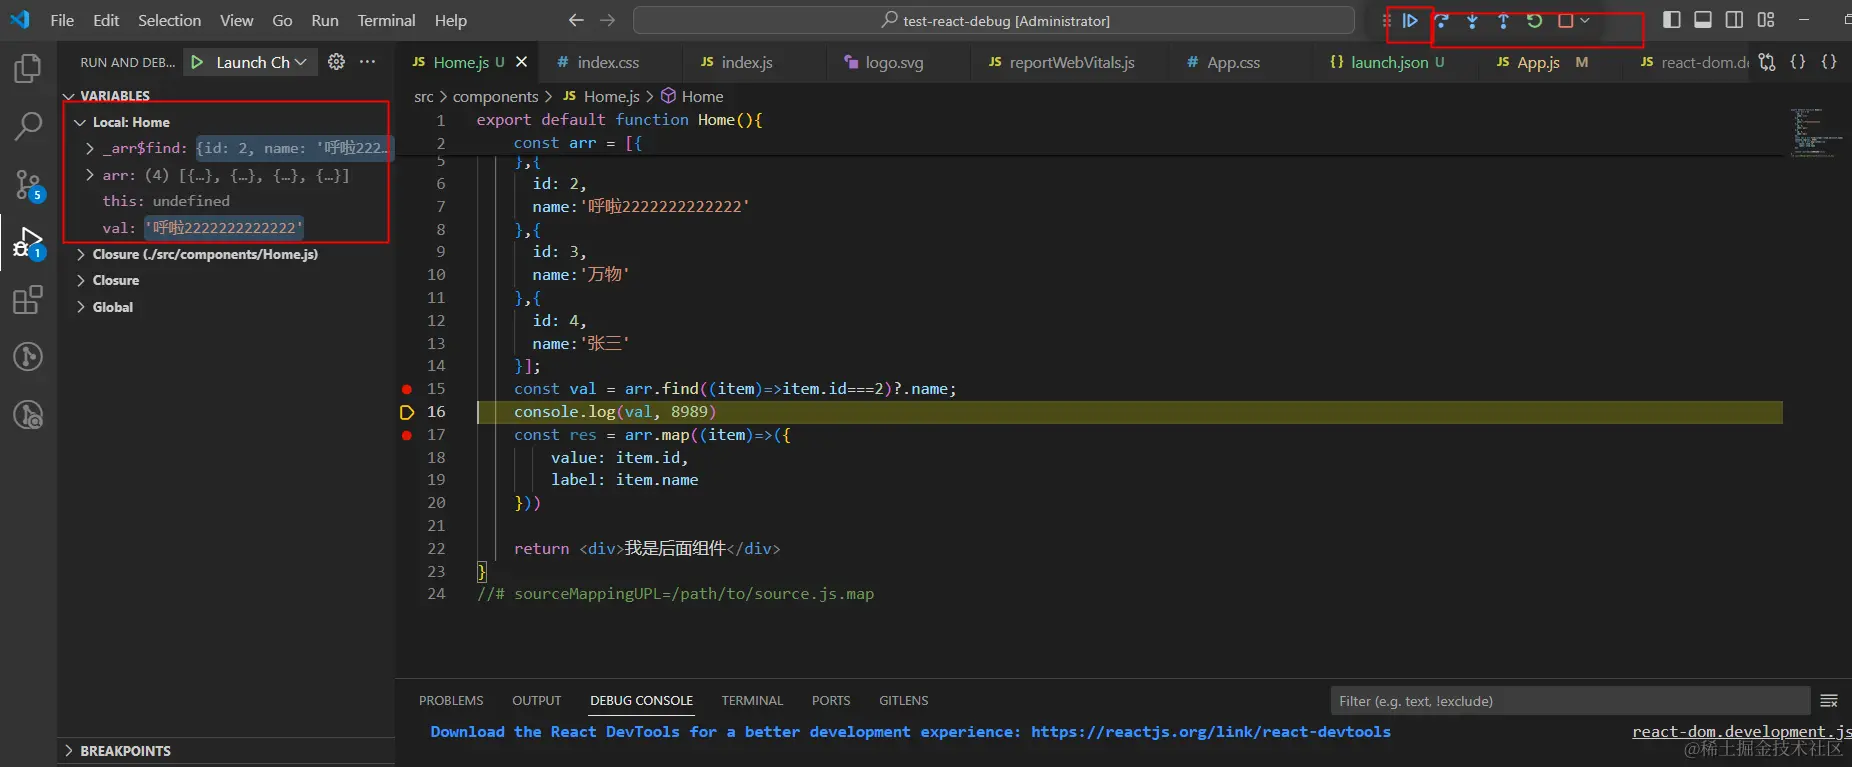Open launch.json via gear icon
The image size is (1852, 767).
tap(337, 62)
